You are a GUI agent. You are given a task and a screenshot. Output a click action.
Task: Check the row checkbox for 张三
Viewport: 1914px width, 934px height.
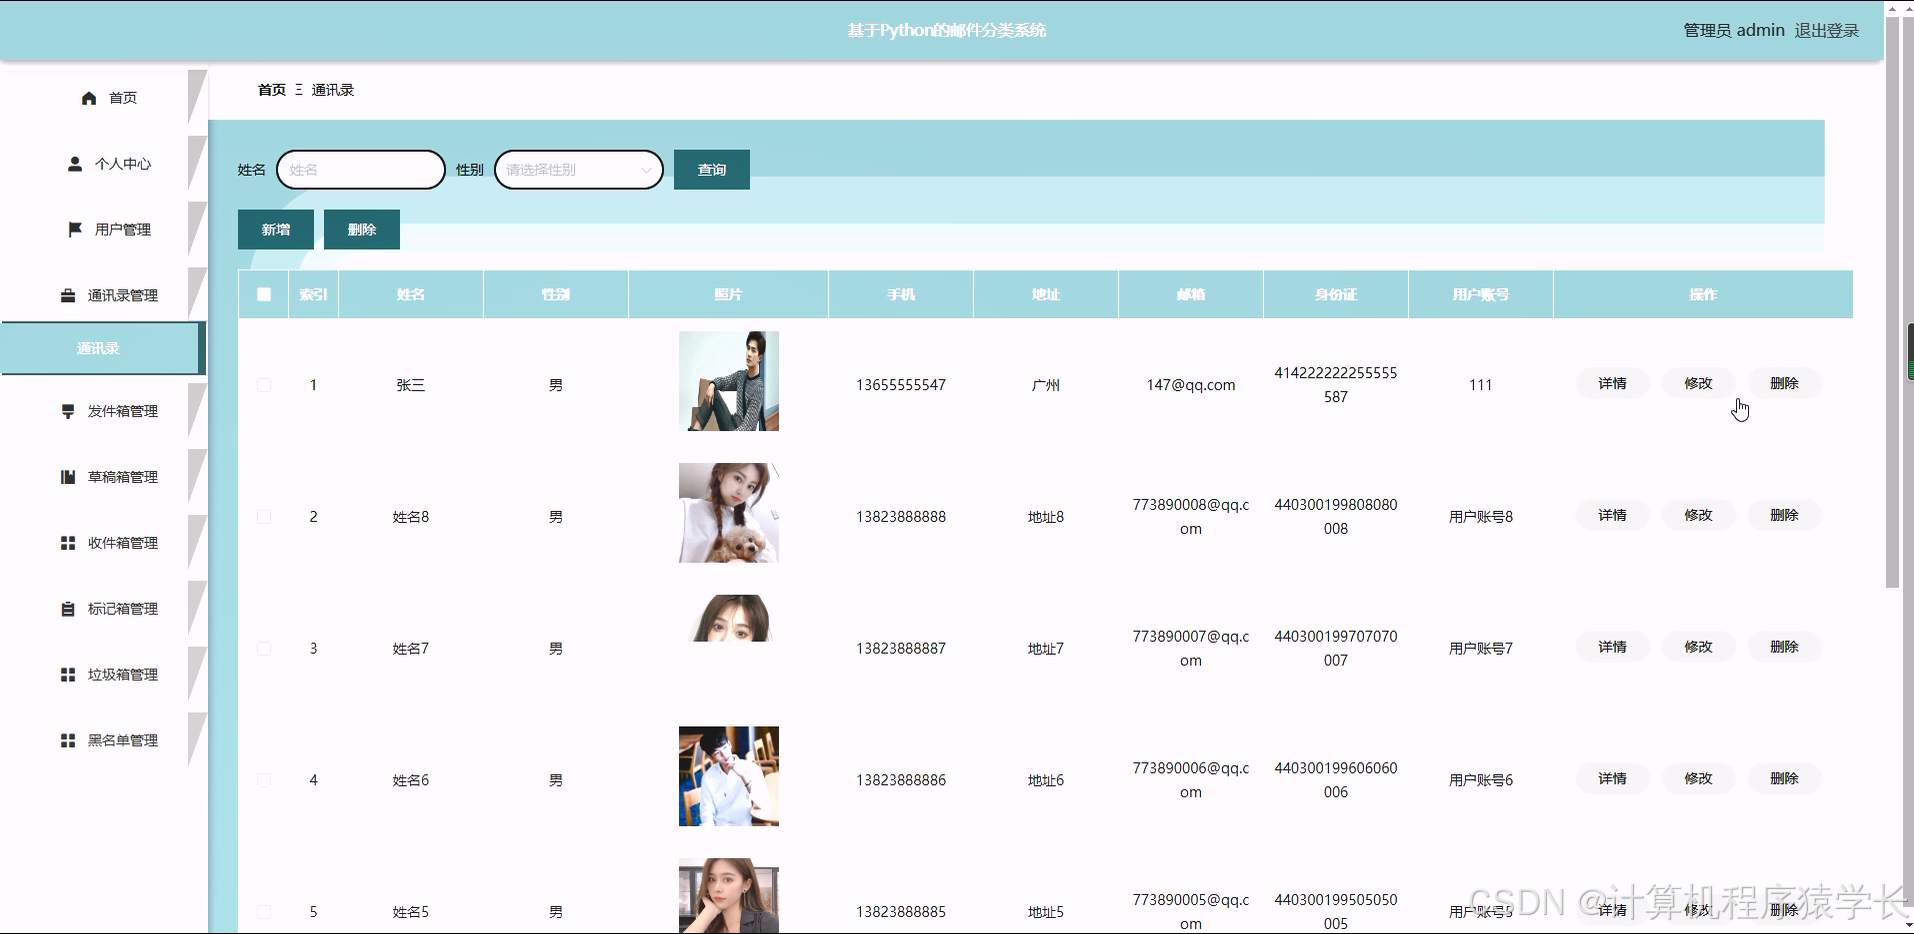coord(264,385)
